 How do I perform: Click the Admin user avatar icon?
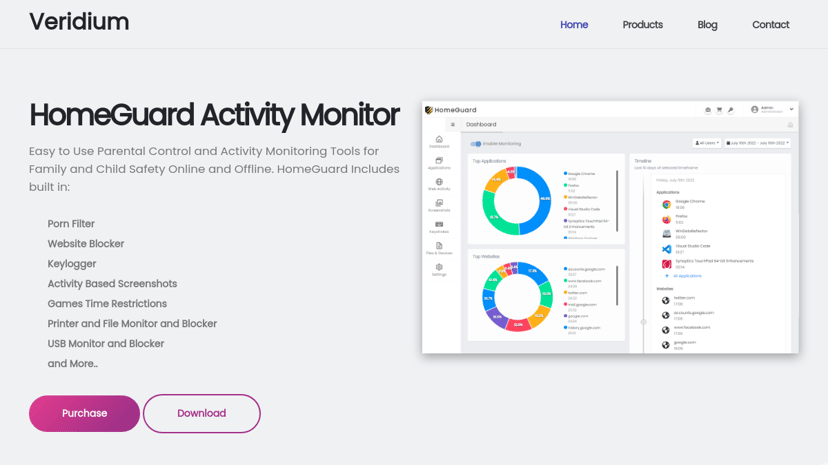point(755,109)
